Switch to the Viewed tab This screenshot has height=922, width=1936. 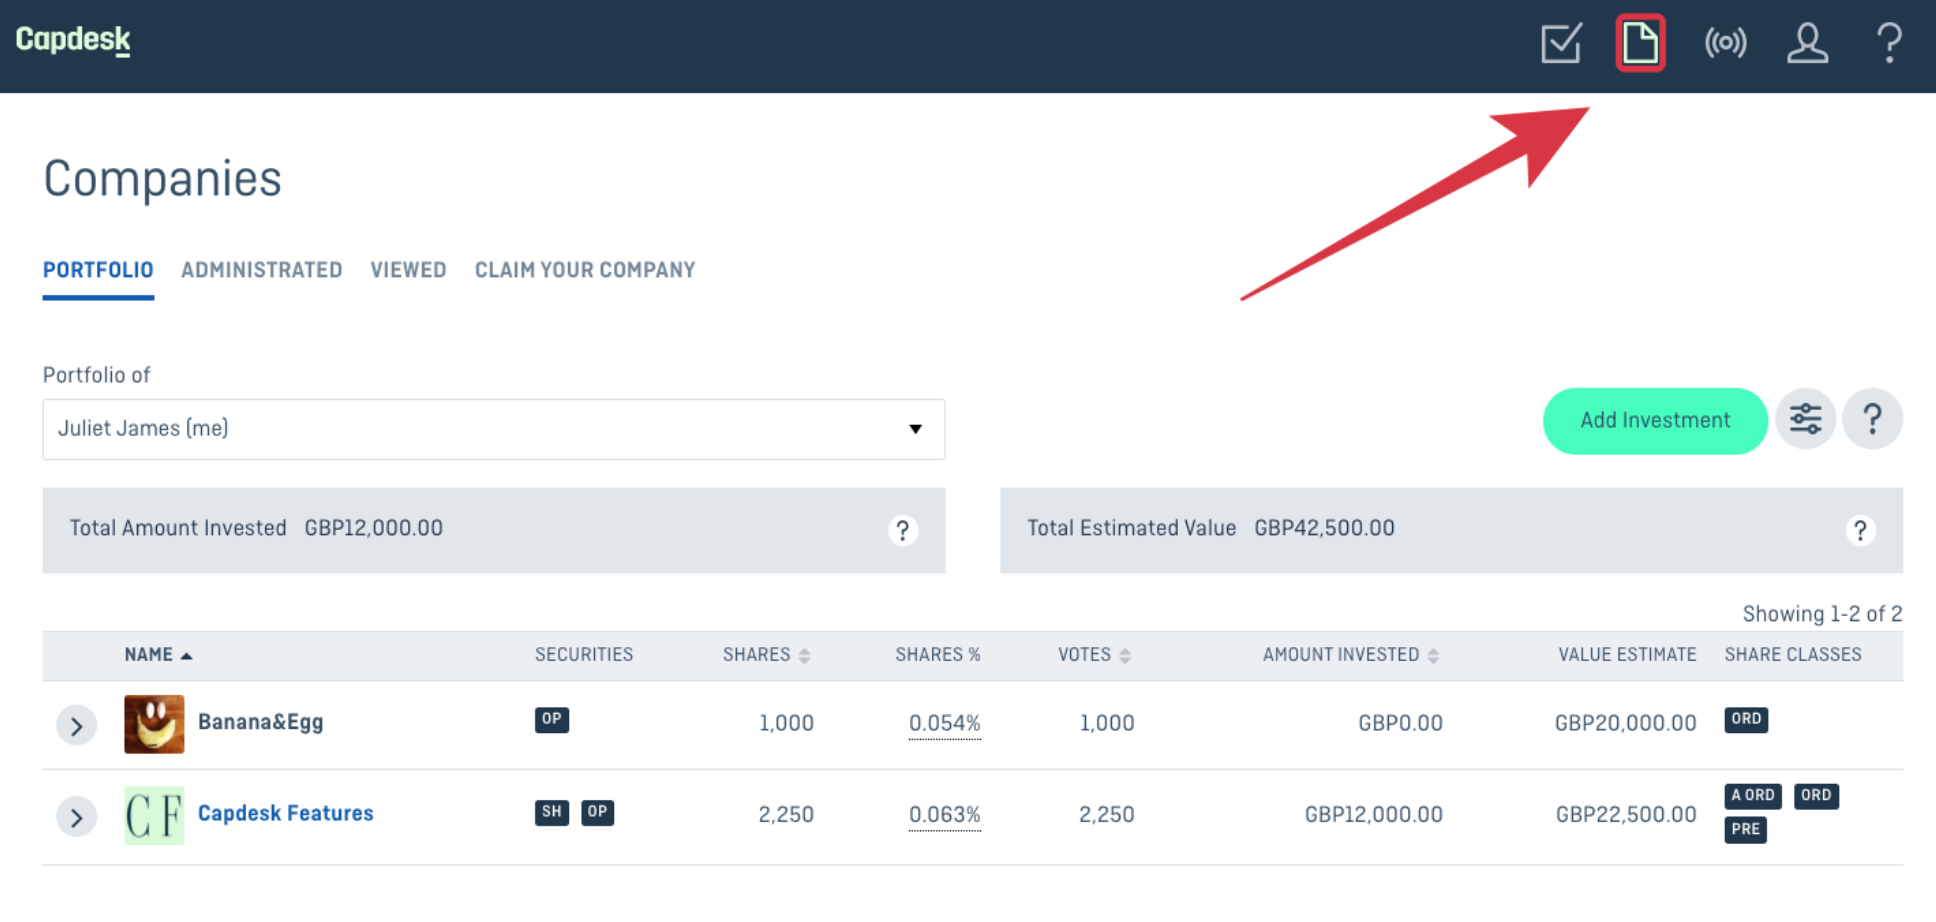408,270
